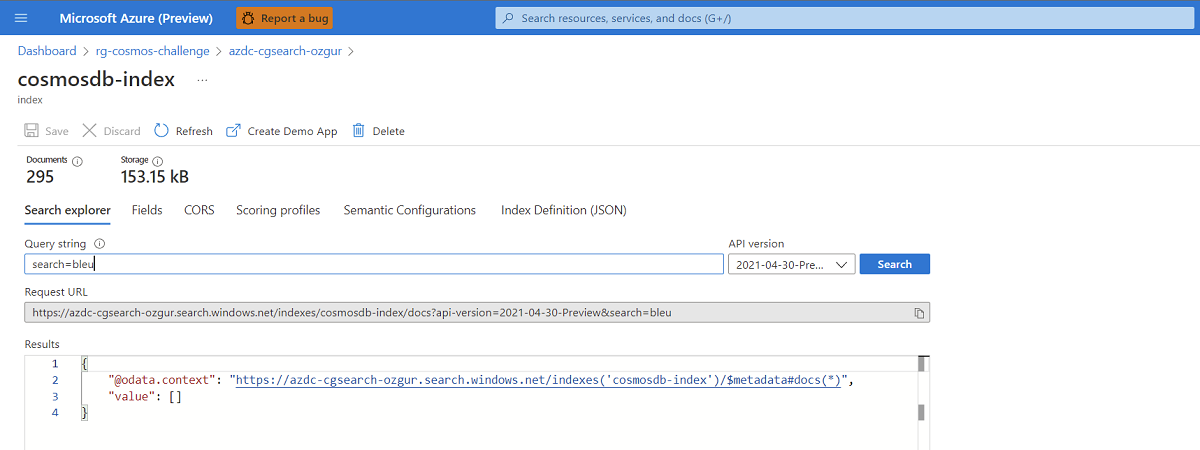Show the Query string info icon
Viewport: 1200px width, 450px height.
99,244
